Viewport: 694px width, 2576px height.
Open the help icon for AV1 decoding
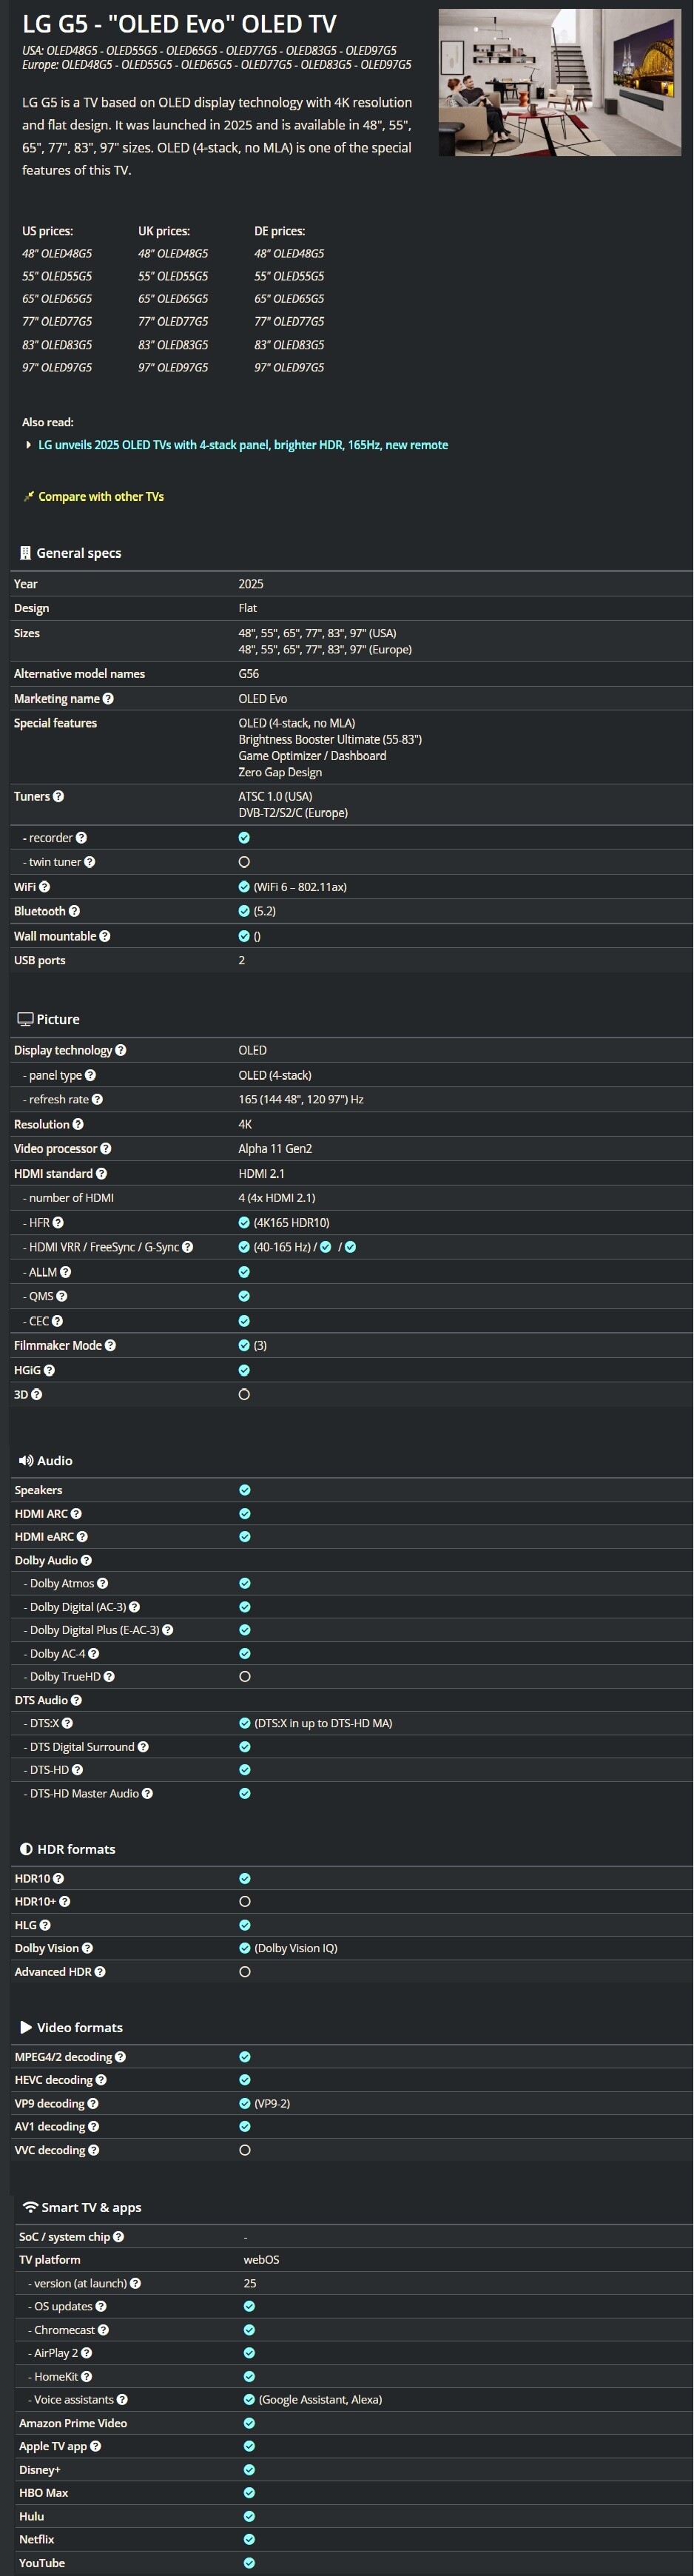93,2127
